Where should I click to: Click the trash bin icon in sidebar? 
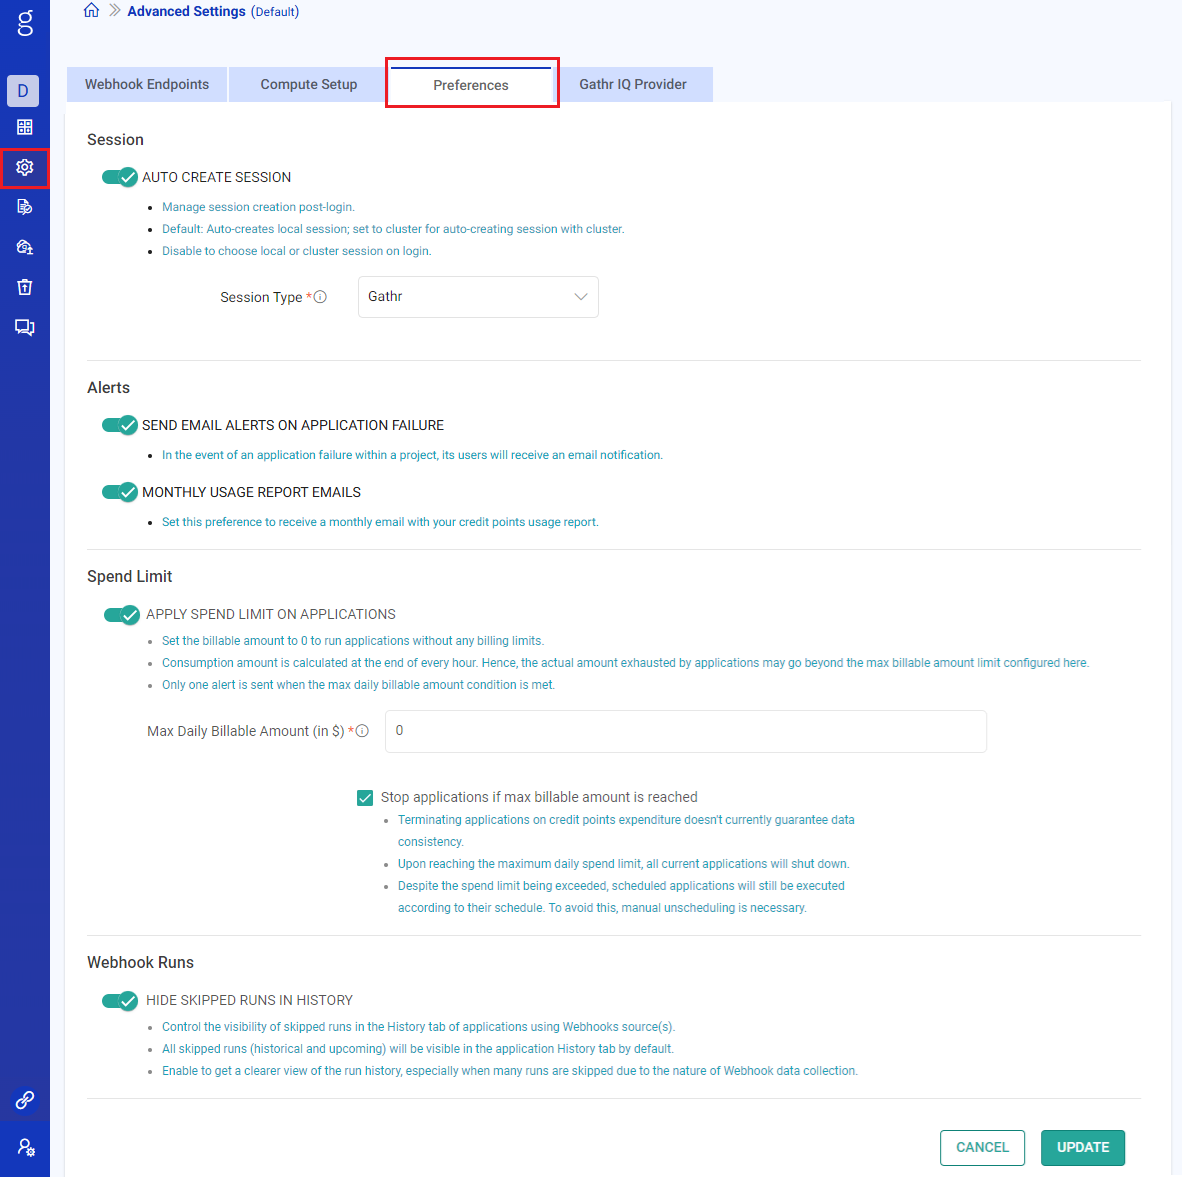coord(25,287)
